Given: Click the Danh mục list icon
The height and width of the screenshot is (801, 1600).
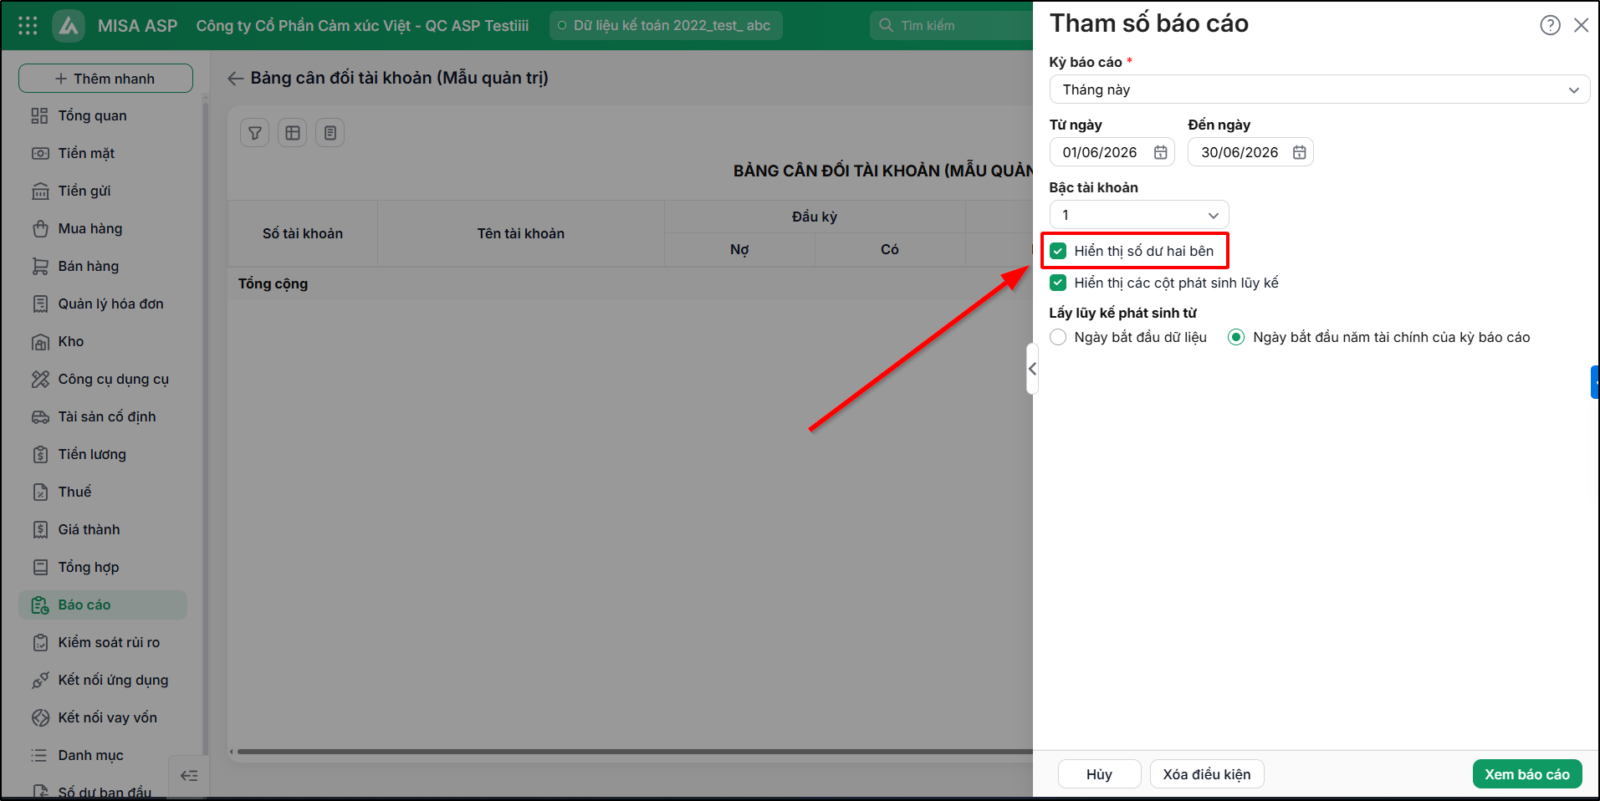Looking at the screenshot, I should (40, 756).
